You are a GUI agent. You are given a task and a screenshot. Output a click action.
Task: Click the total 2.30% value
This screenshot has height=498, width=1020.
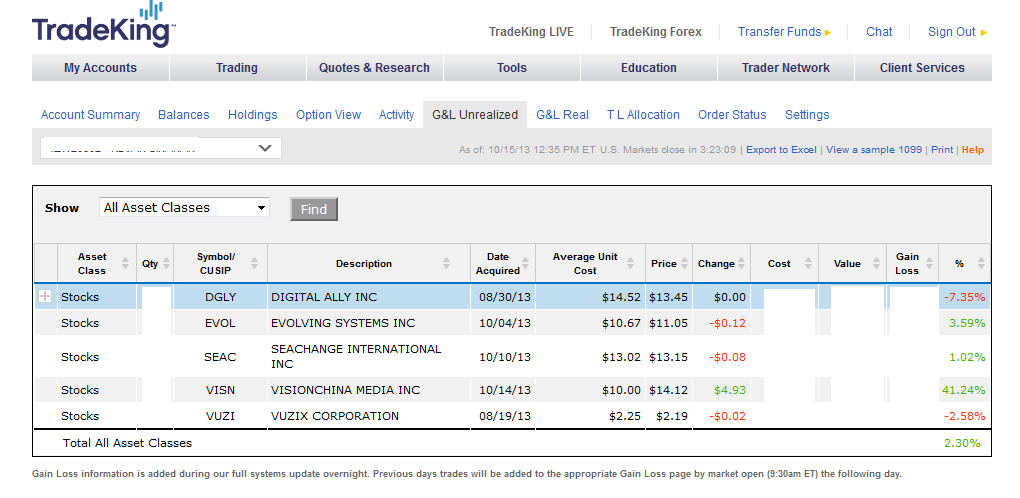click(x=962, y=443)
